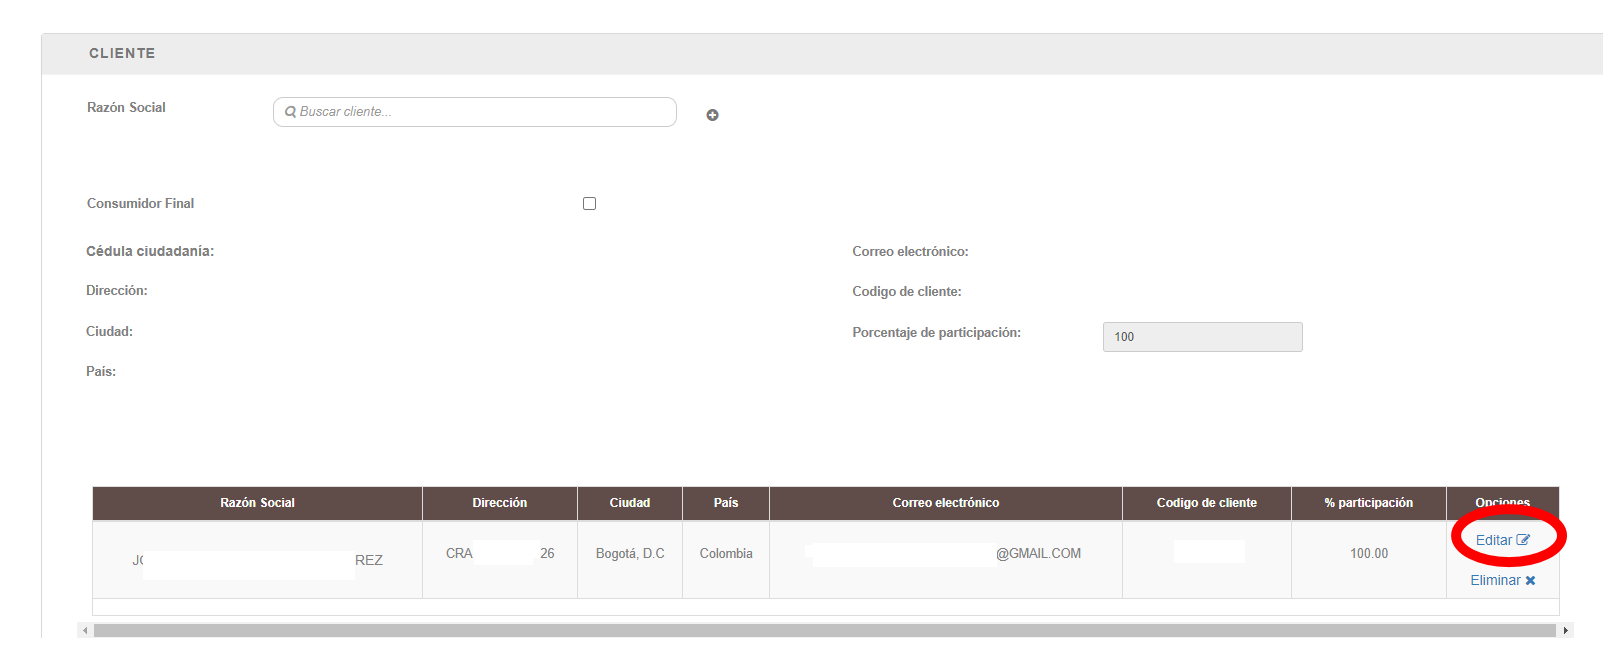This screenshot has height=658, width=1623.
Task: Click the Codigo de cliente column header
Action: tap(1207, 503)
